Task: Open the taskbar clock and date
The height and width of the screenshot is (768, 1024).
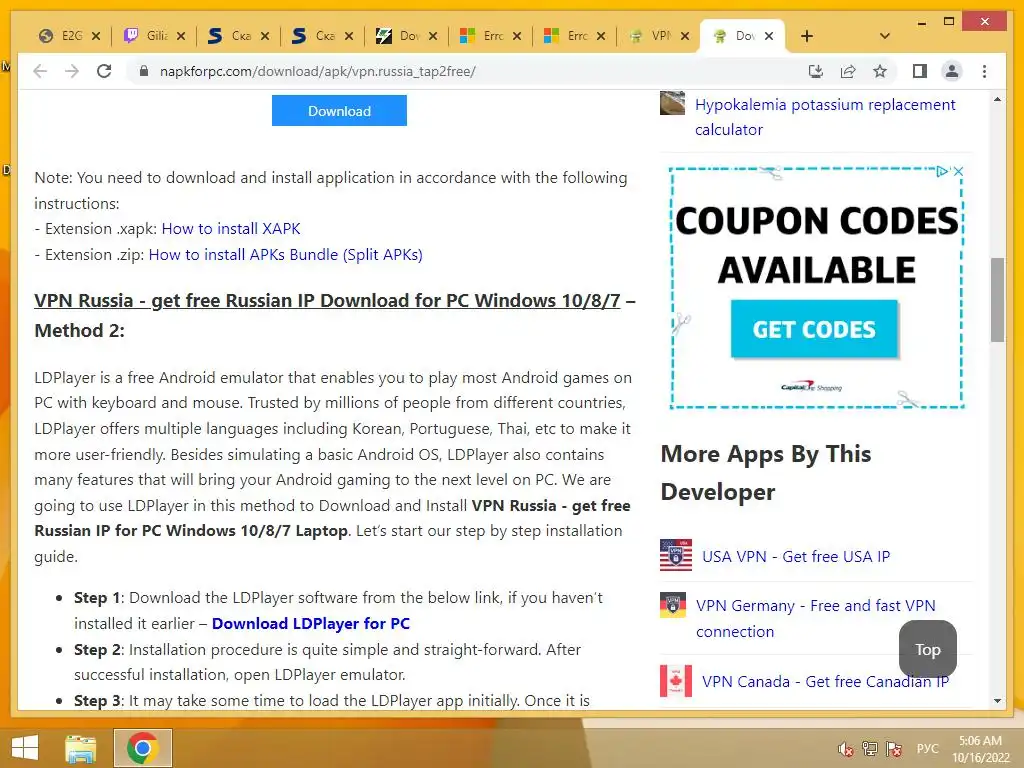Action: pos(980,749)
